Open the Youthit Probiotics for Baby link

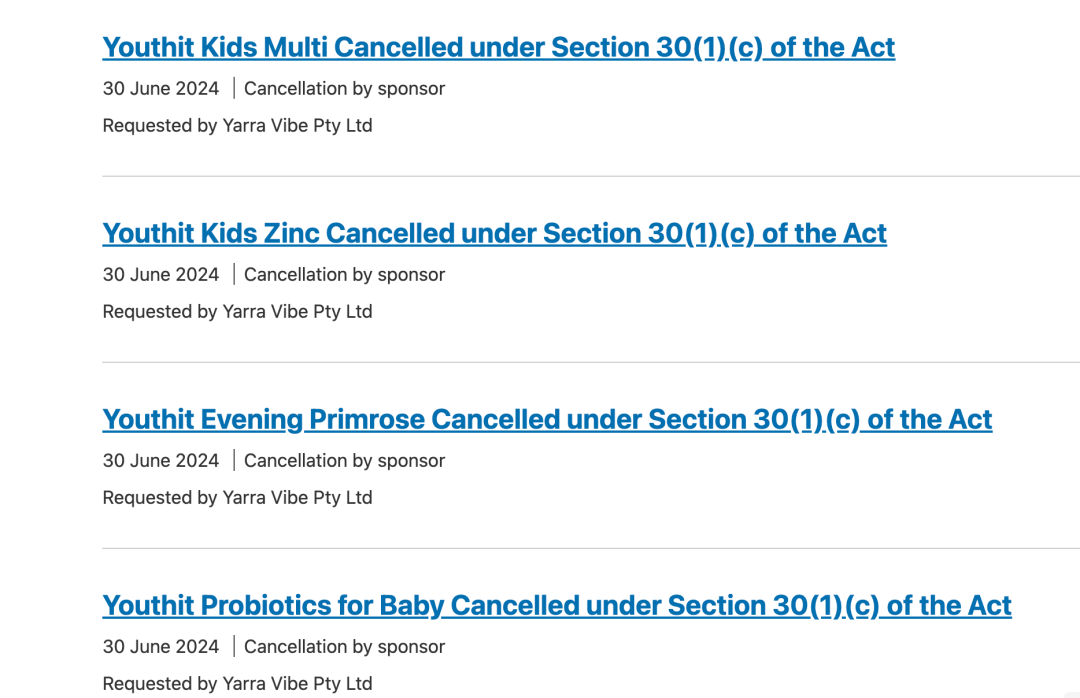tap(557, 605)
